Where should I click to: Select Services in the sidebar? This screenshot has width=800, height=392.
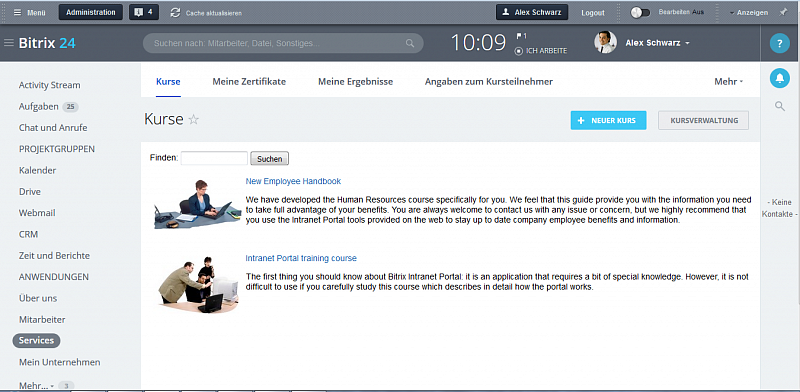point(36,340)
